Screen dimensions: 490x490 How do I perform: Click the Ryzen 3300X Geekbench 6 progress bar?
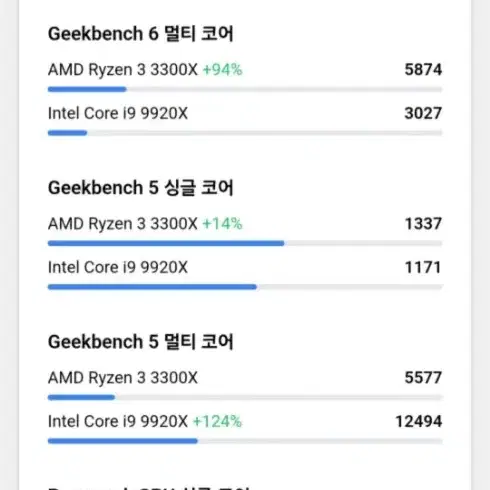(245, 89)
